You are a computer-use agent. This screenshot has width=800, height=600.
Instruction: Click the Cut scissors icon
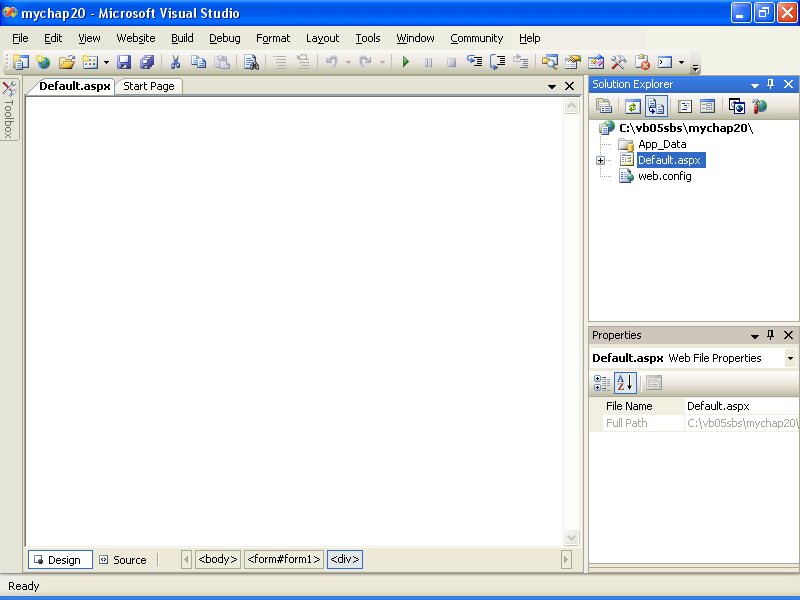[x=174, y=62]
